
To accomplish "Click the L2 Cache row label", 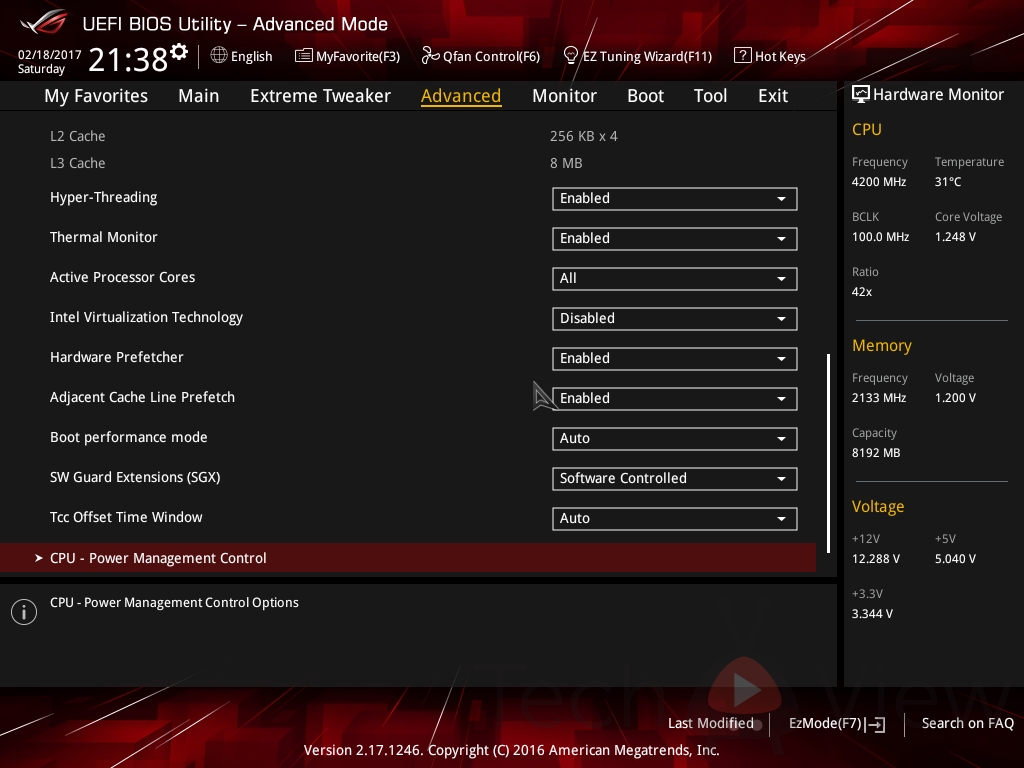I will point(78,136).
